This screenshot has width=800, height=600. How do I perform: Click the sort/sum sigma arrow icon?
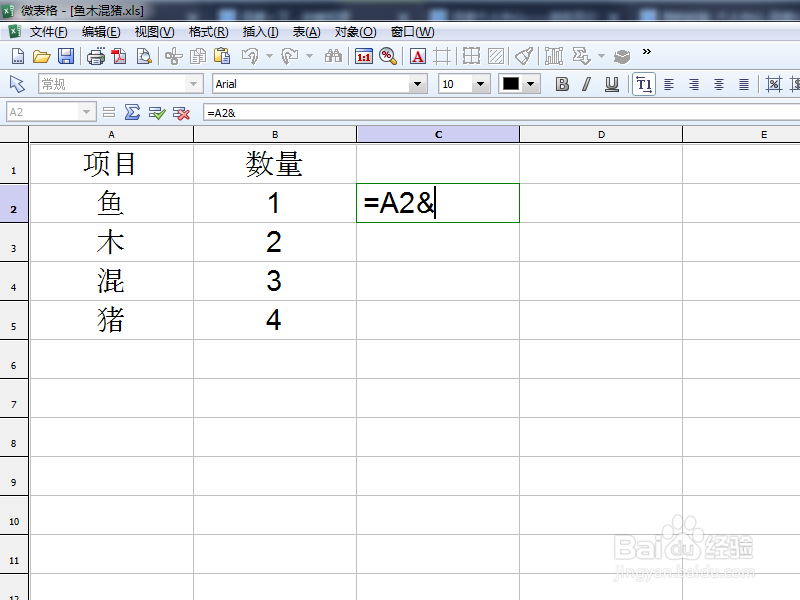[x=581, y=56]
